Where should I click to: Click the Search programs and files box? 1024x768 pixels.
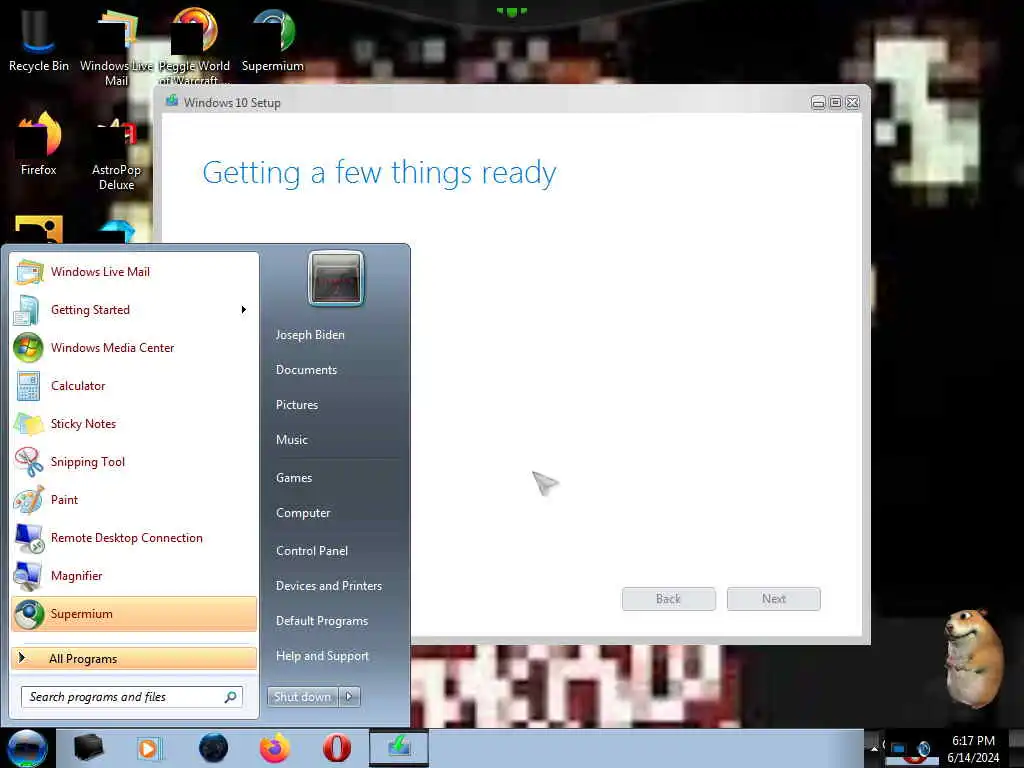point(132,697)
